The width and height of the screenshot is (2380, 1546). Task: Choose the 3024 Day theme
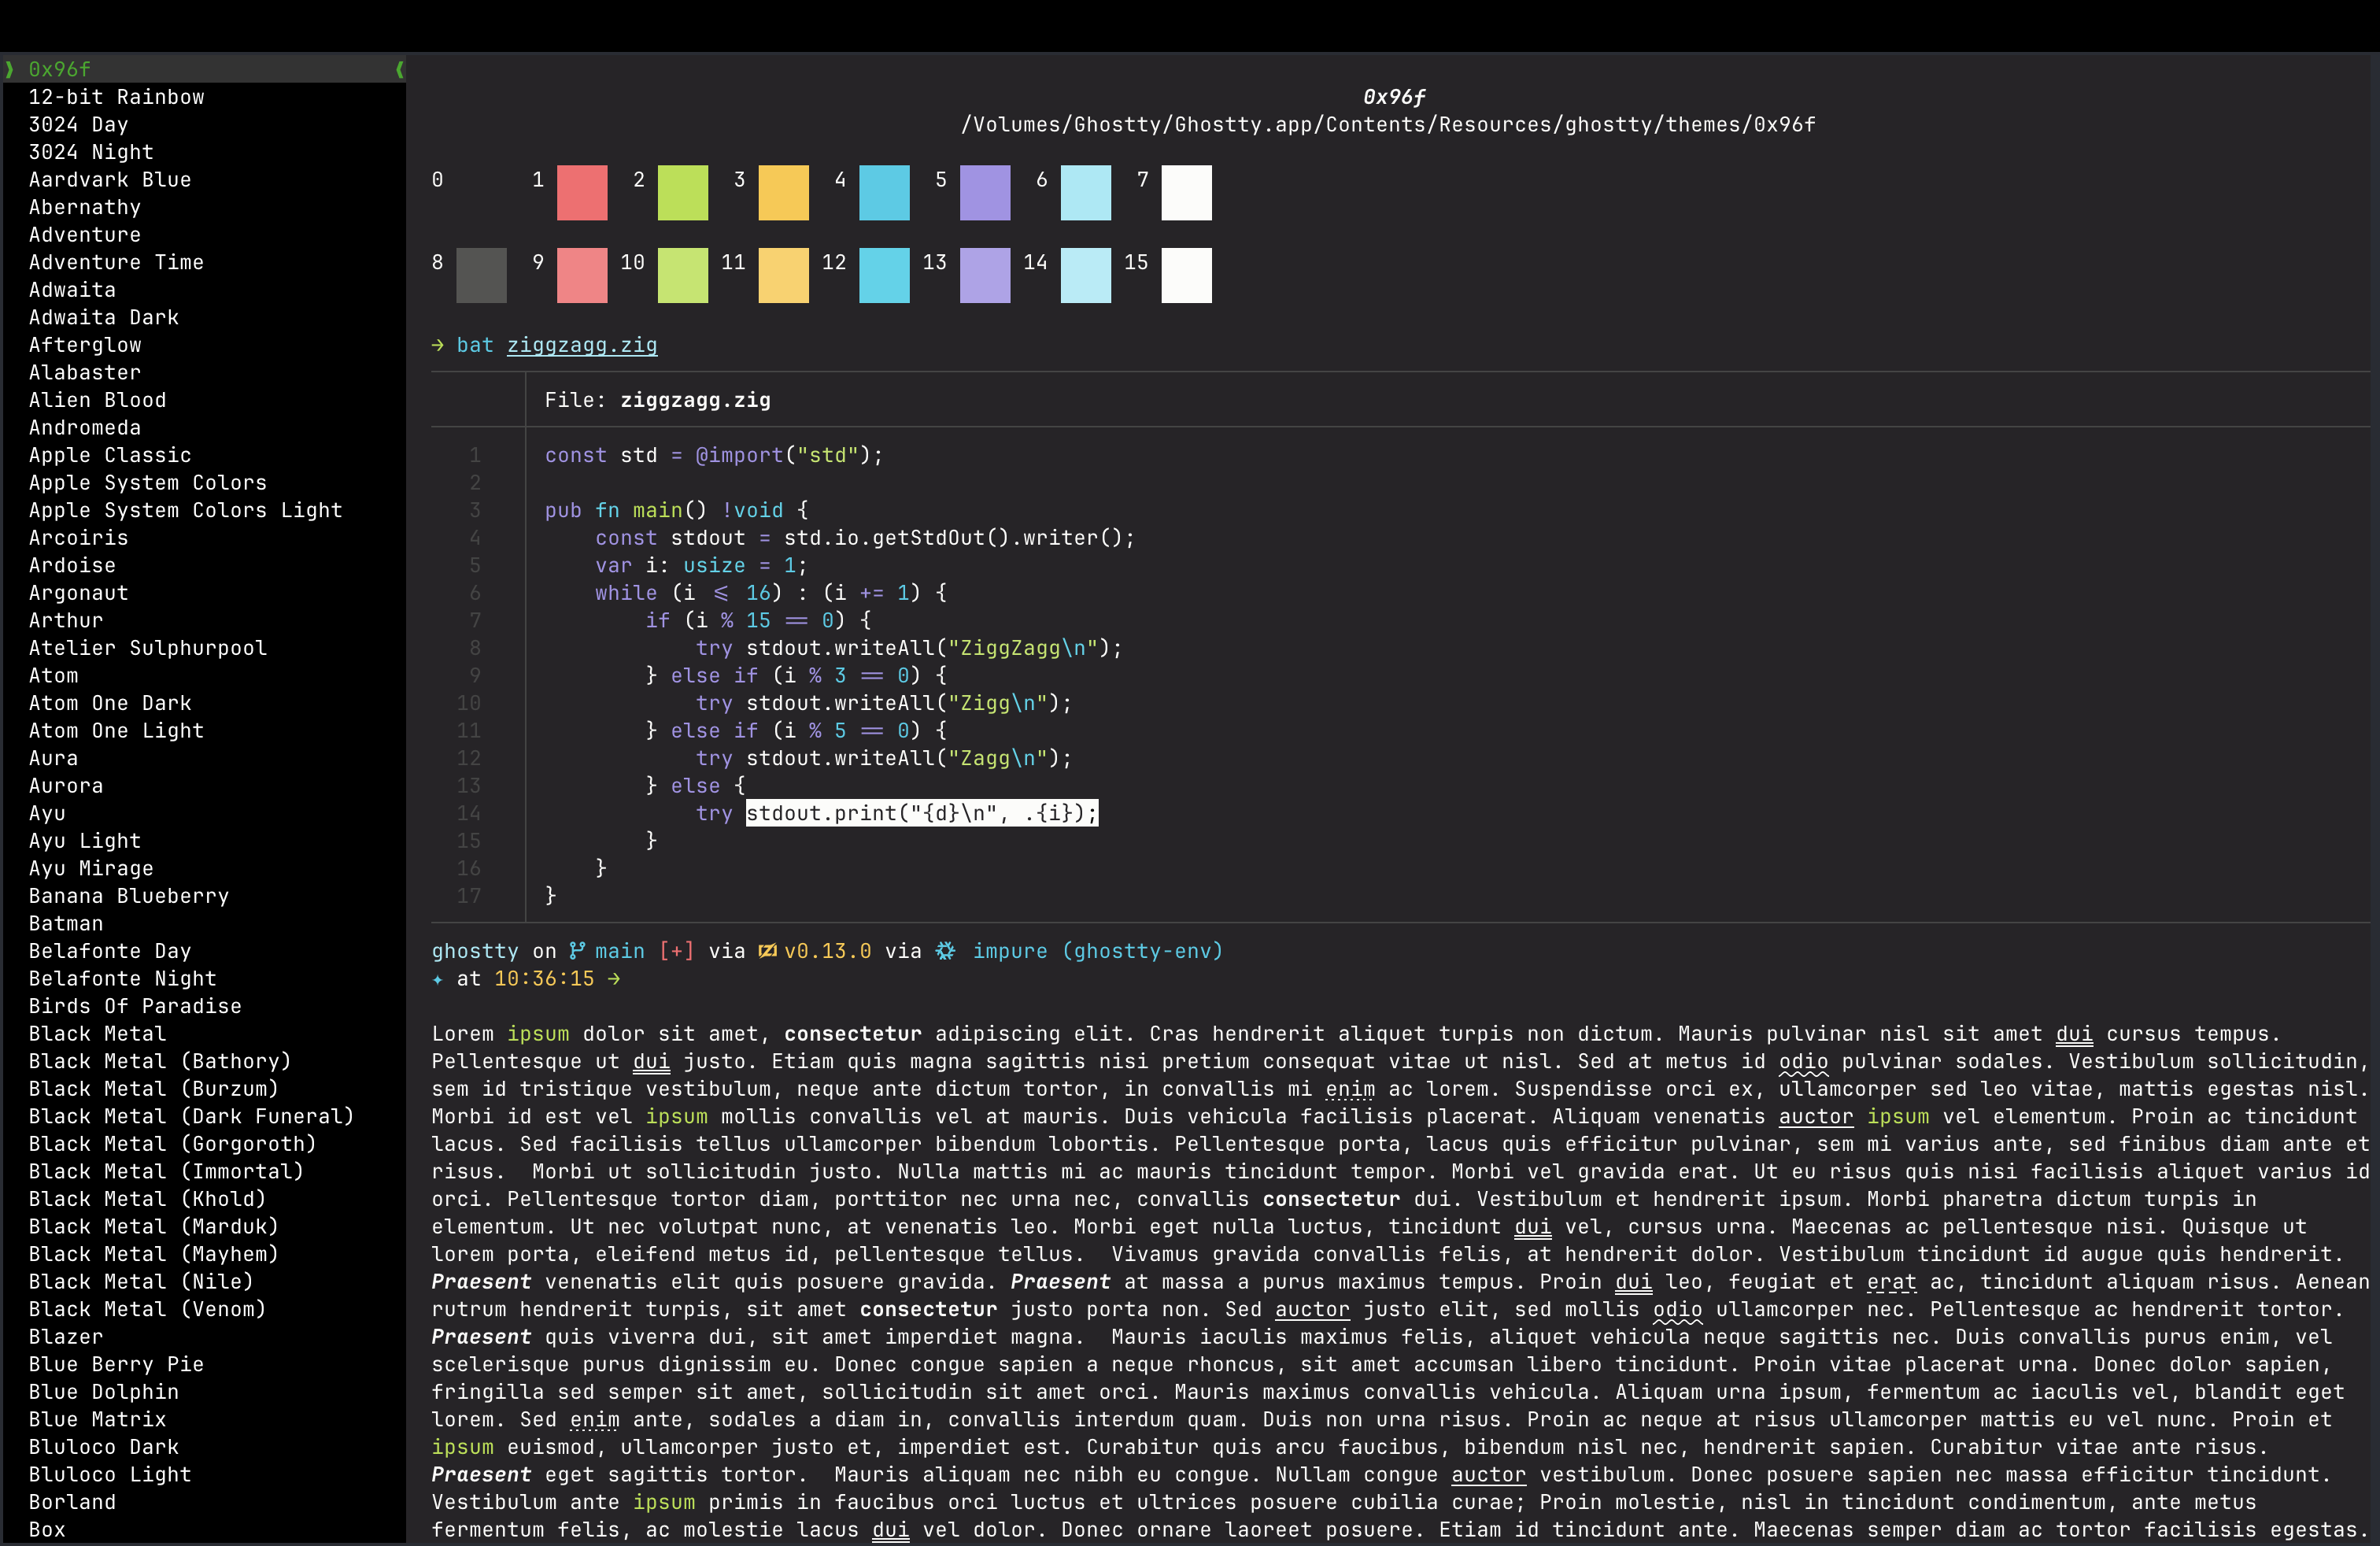click(x=78, y=125)
